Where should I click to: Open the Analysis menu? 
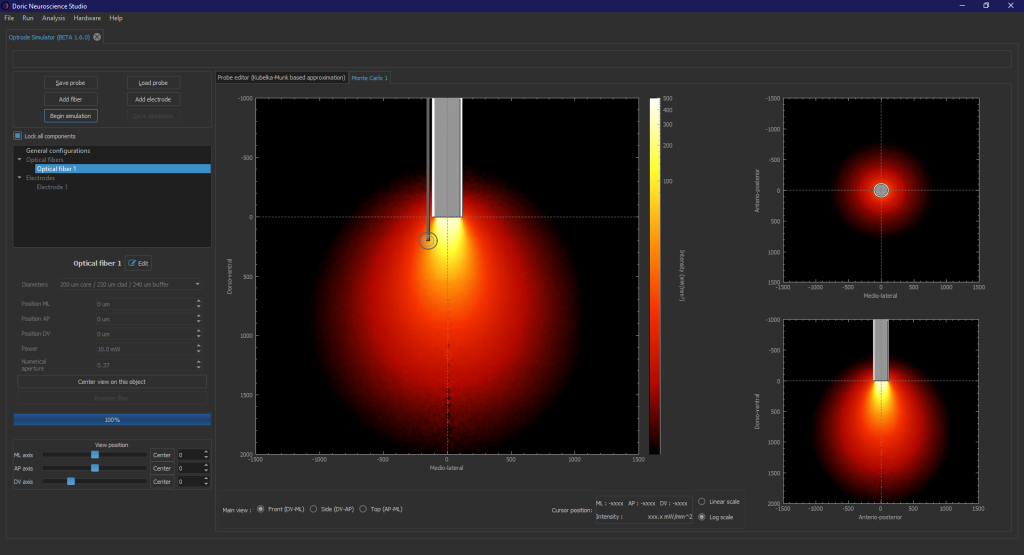click(53, 18)
